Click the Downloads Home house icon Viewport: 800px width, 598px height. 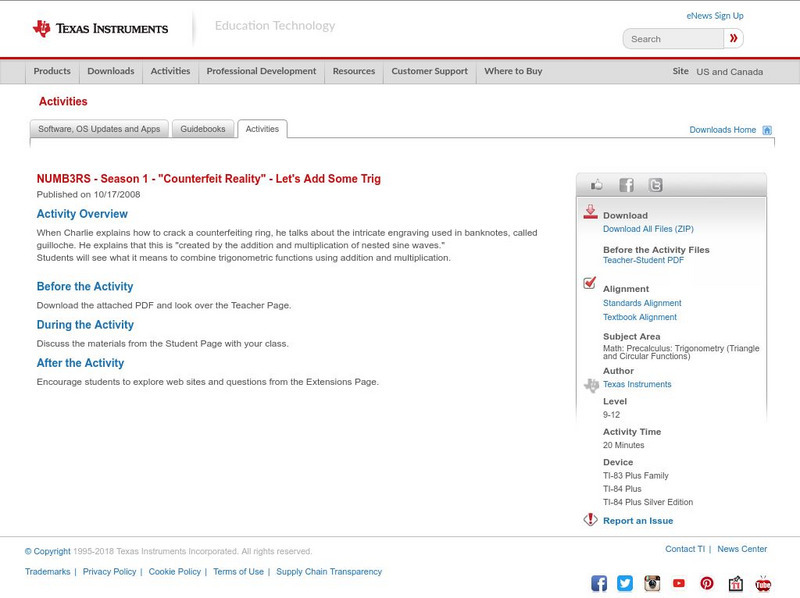[x=767, y=130]
